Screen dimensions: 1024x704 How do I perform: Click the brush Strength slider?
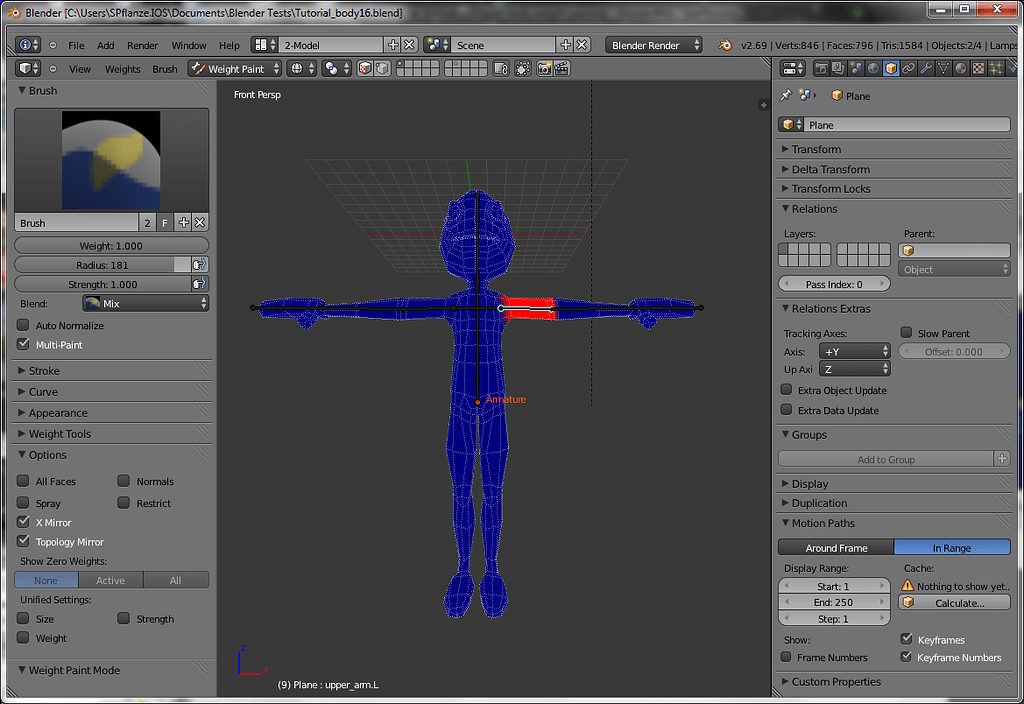pyautogui.click(x=102, y=284)
